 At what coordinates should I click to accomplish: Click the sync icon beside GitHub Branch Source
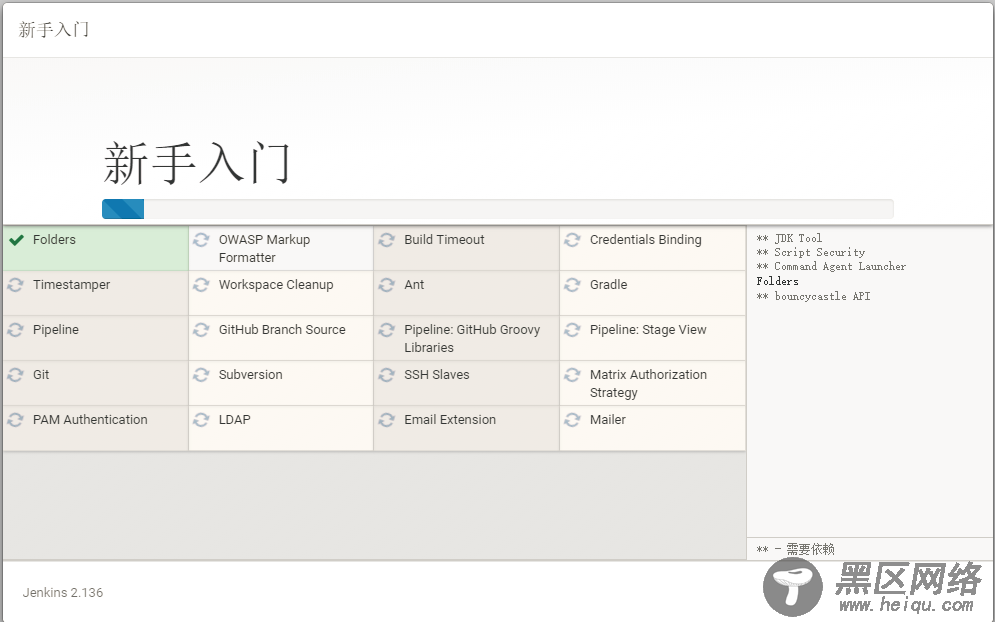coord(201,330)
